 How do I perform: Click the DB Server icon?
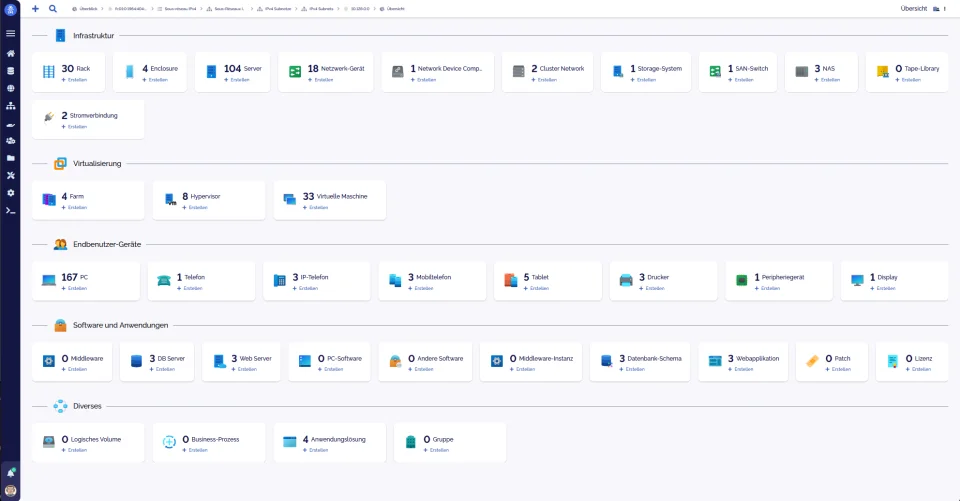coord(137,361)
